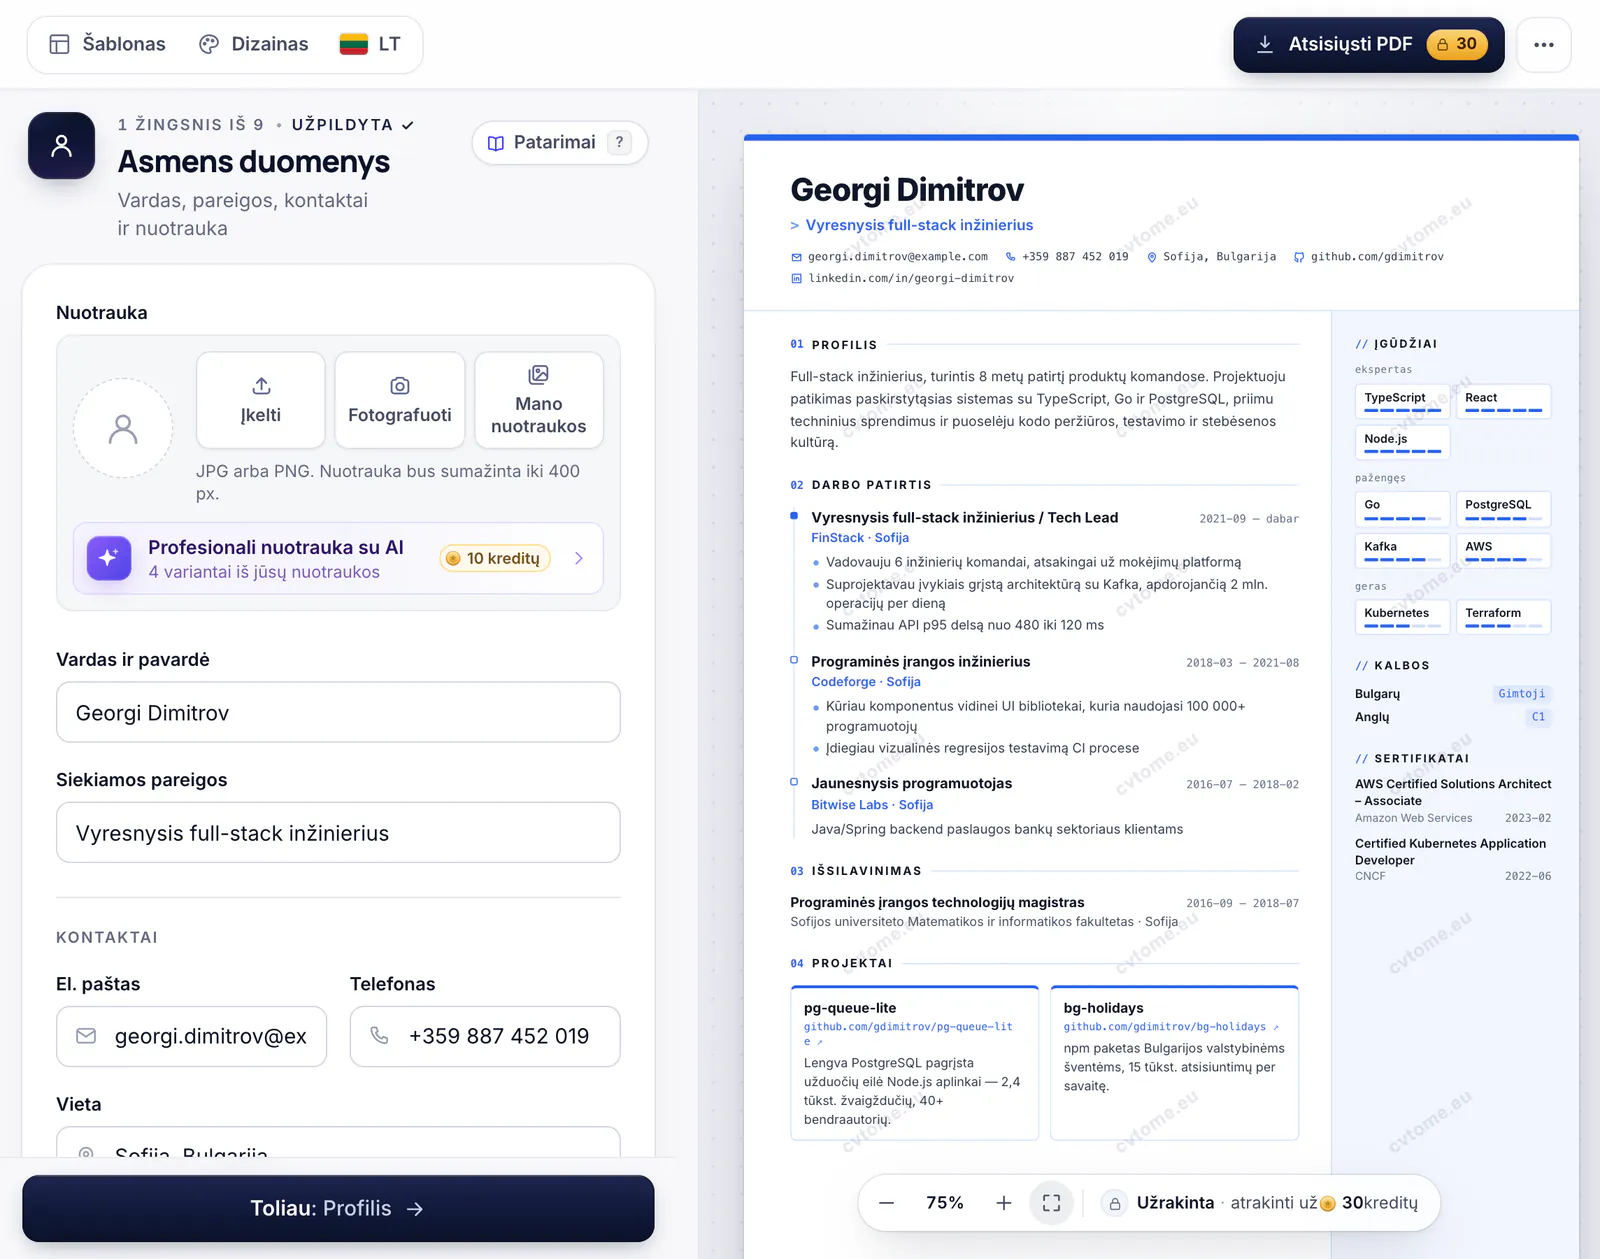Image resolution: width=1600 pixels, height=1259 pixels.
Task: Continue to Toliau: Profilis step
Action: 338,1208
